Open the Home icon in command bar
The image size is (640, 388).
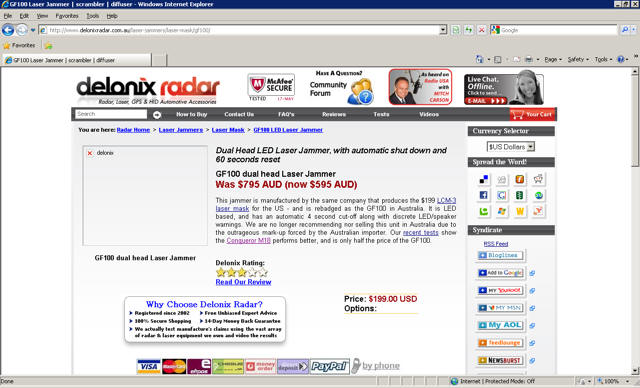click(480, 60)
